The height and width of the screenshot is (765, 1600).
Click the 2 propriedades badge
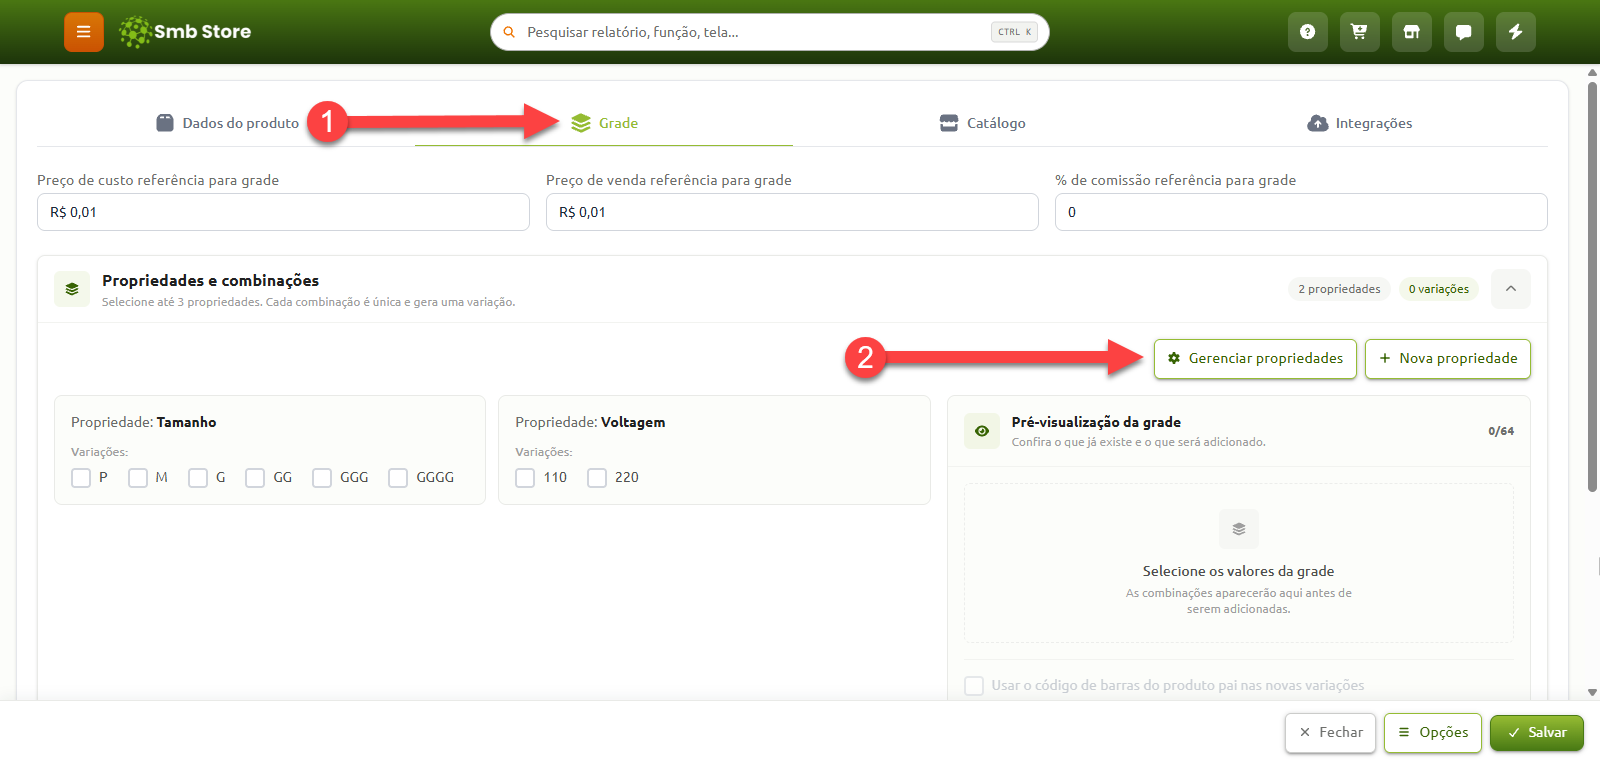coord(1339,289)
